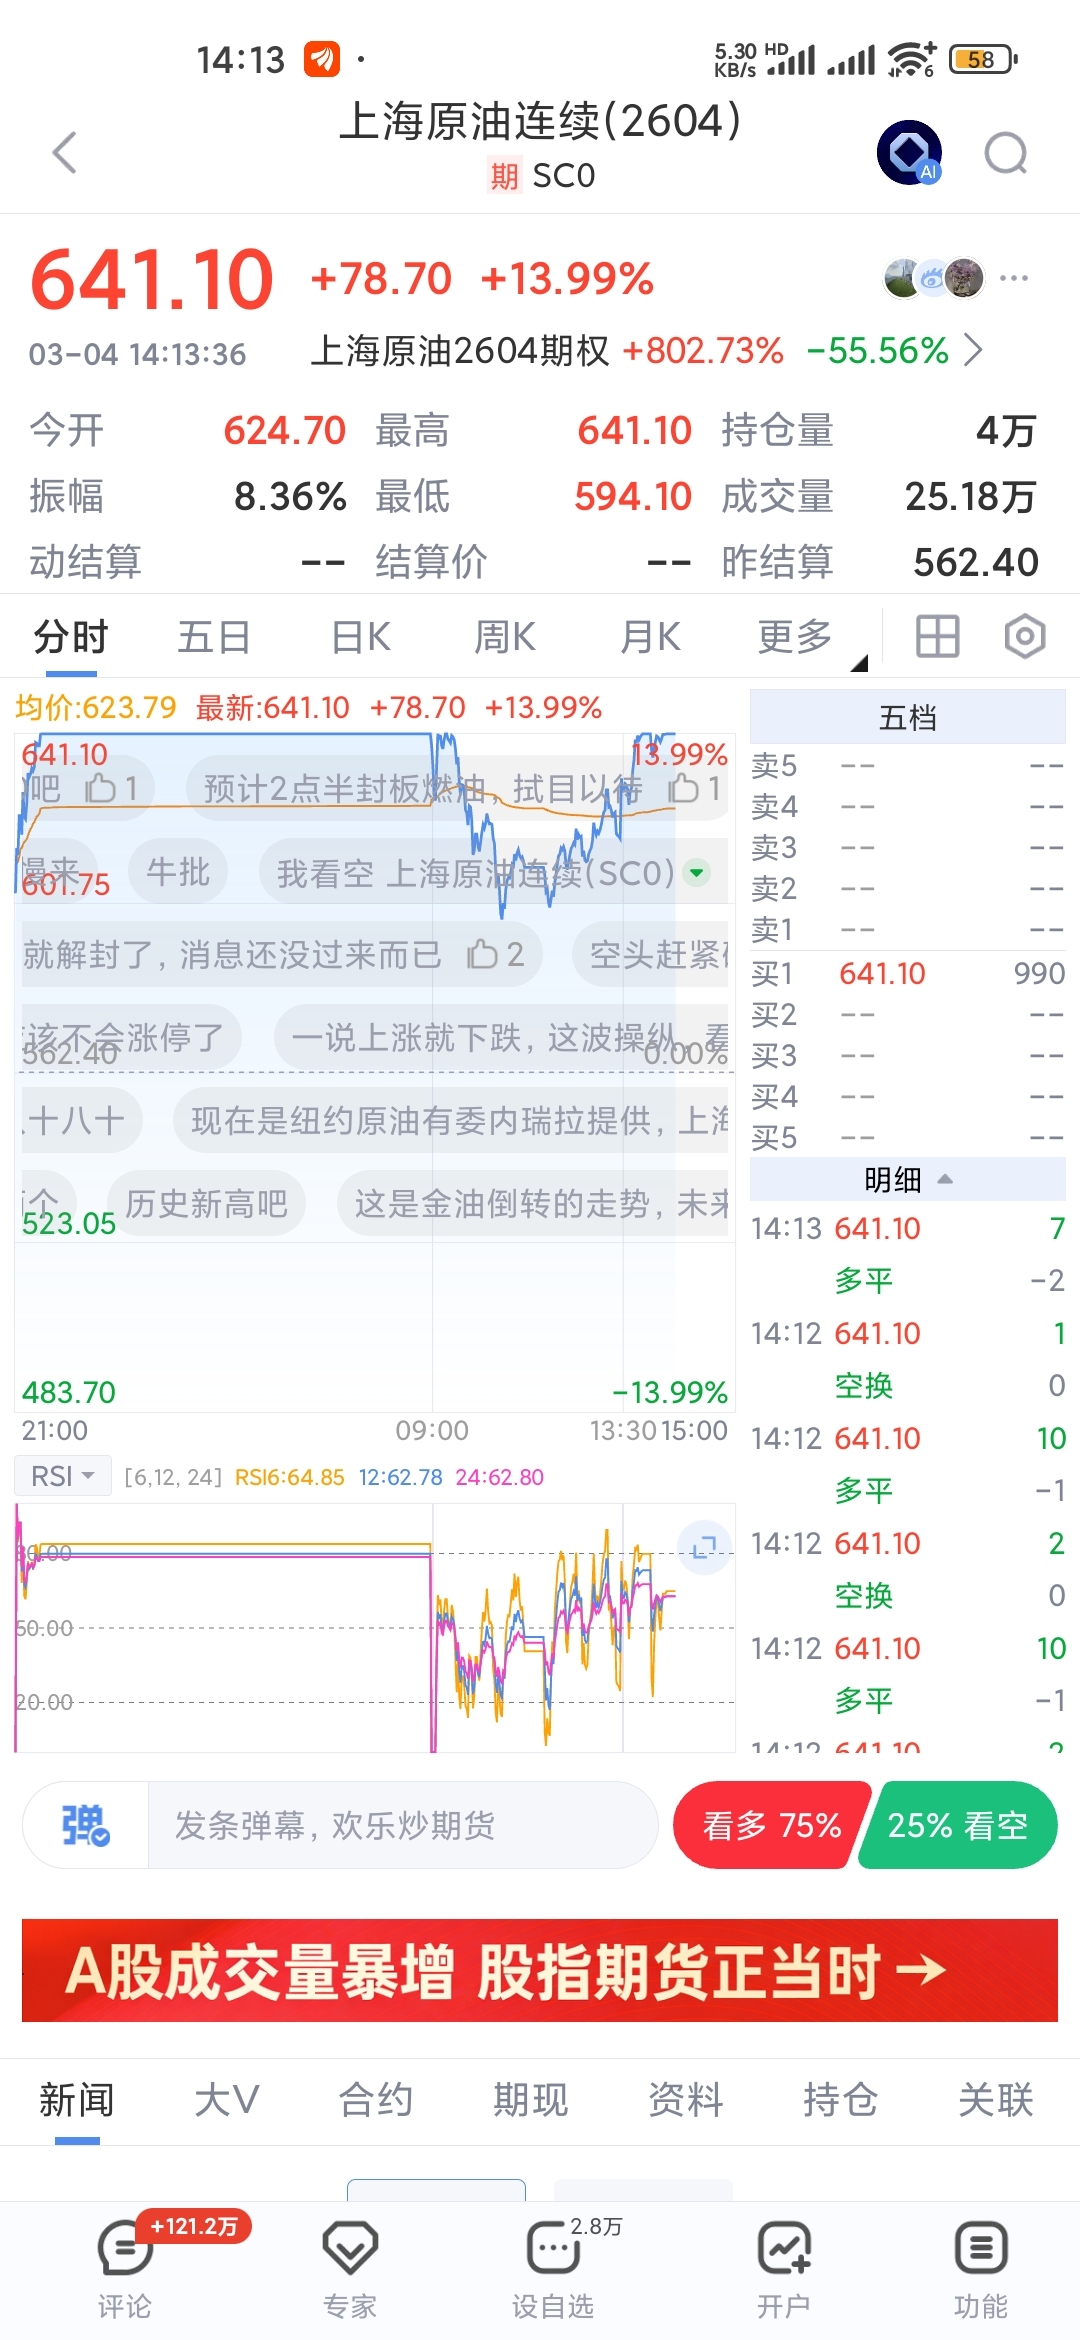The width and height of the screenshot is (1080, 2340).
Task: Expand chart to fullscreen icon
Action: point(704,1547)
